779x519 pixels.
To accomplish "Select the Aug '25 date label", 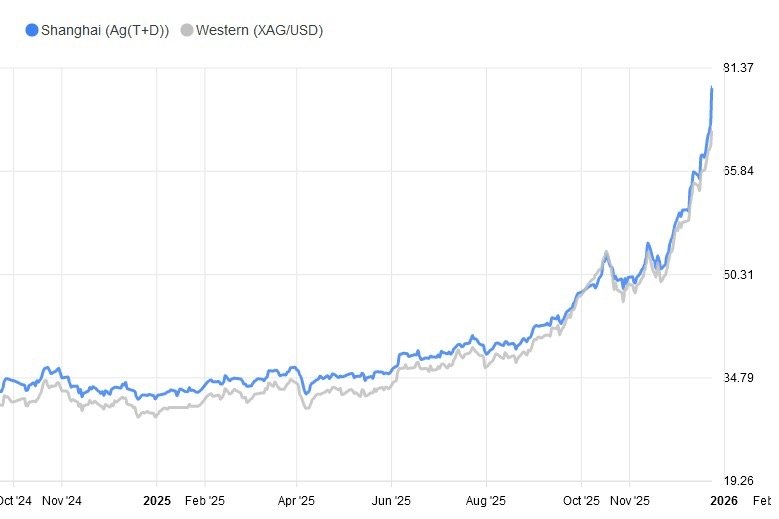I will (x=485, y=500).
